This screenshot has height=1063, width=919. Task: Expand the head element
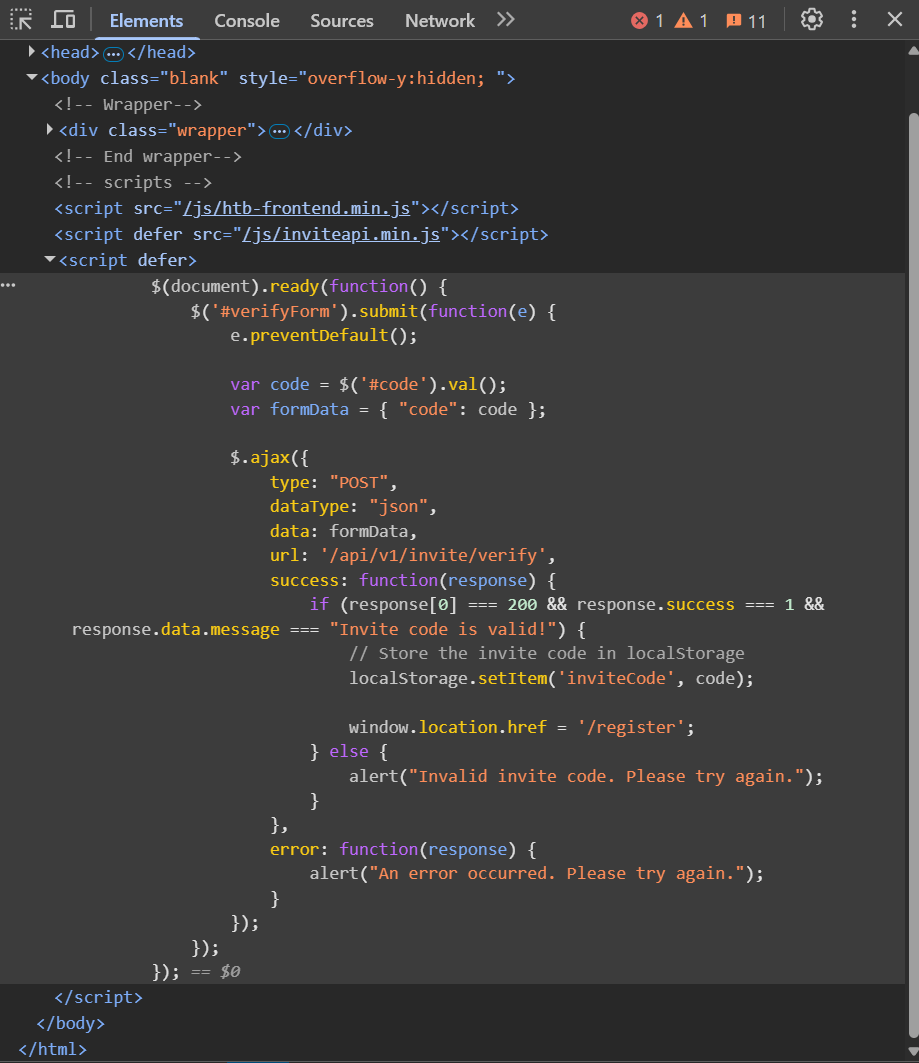tap(31, 52)
